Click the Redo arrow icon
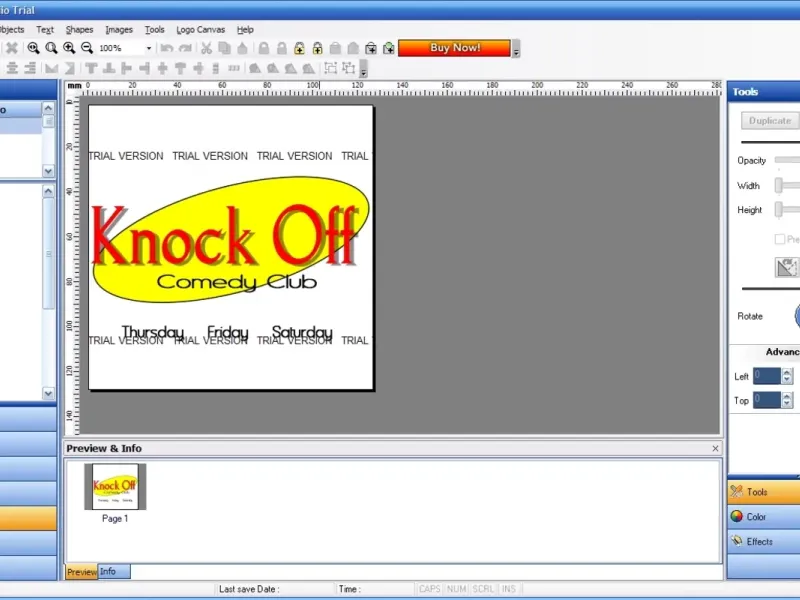This screenshot has height=600, width=800. tap(185, 48)
